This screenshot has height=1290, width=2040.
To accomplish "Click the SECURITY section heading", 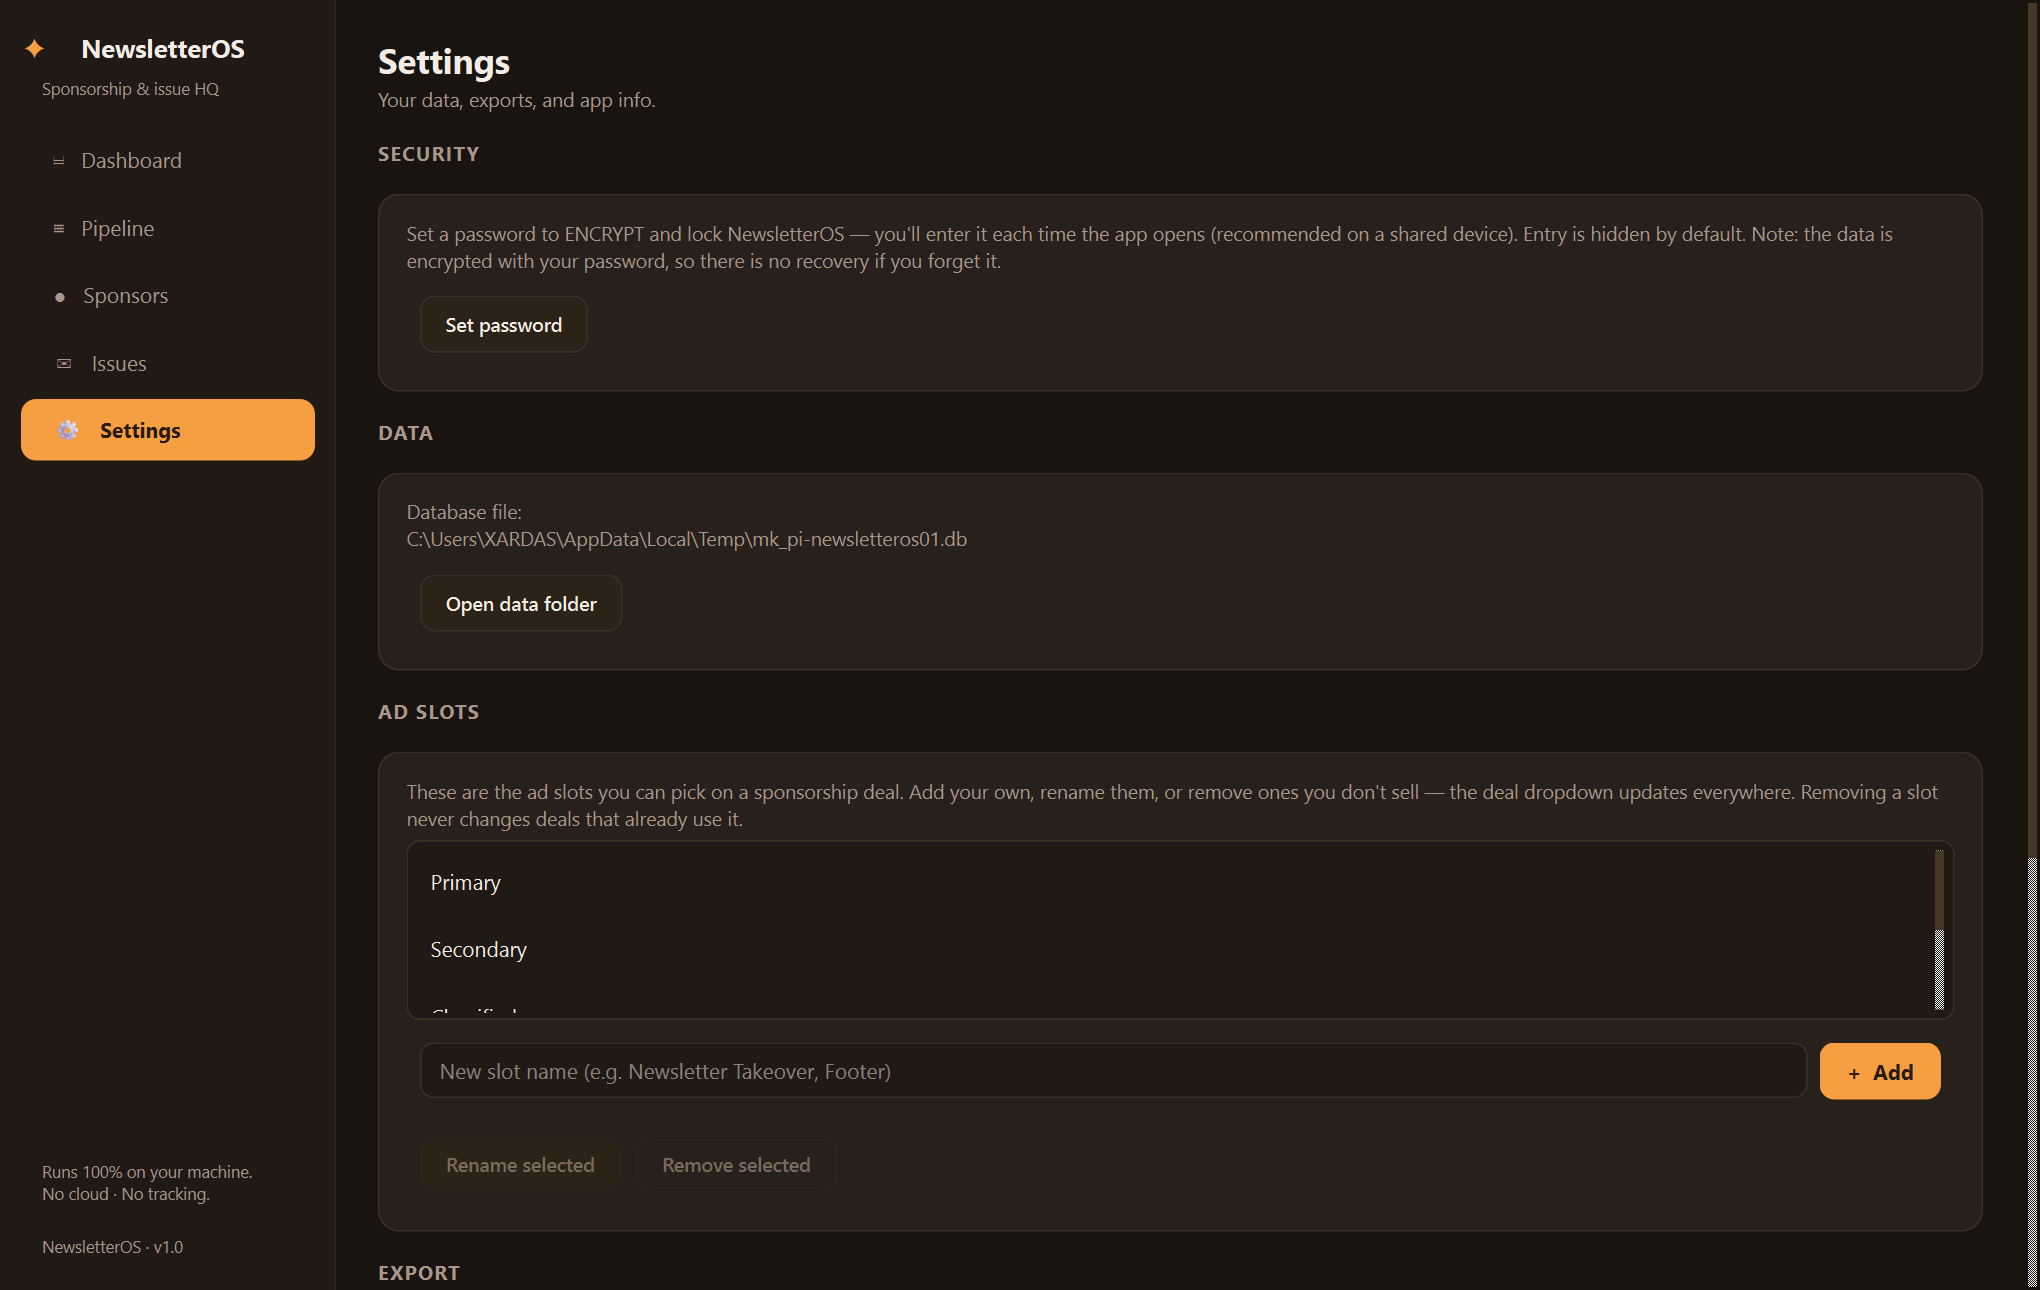I will (429, 154).
